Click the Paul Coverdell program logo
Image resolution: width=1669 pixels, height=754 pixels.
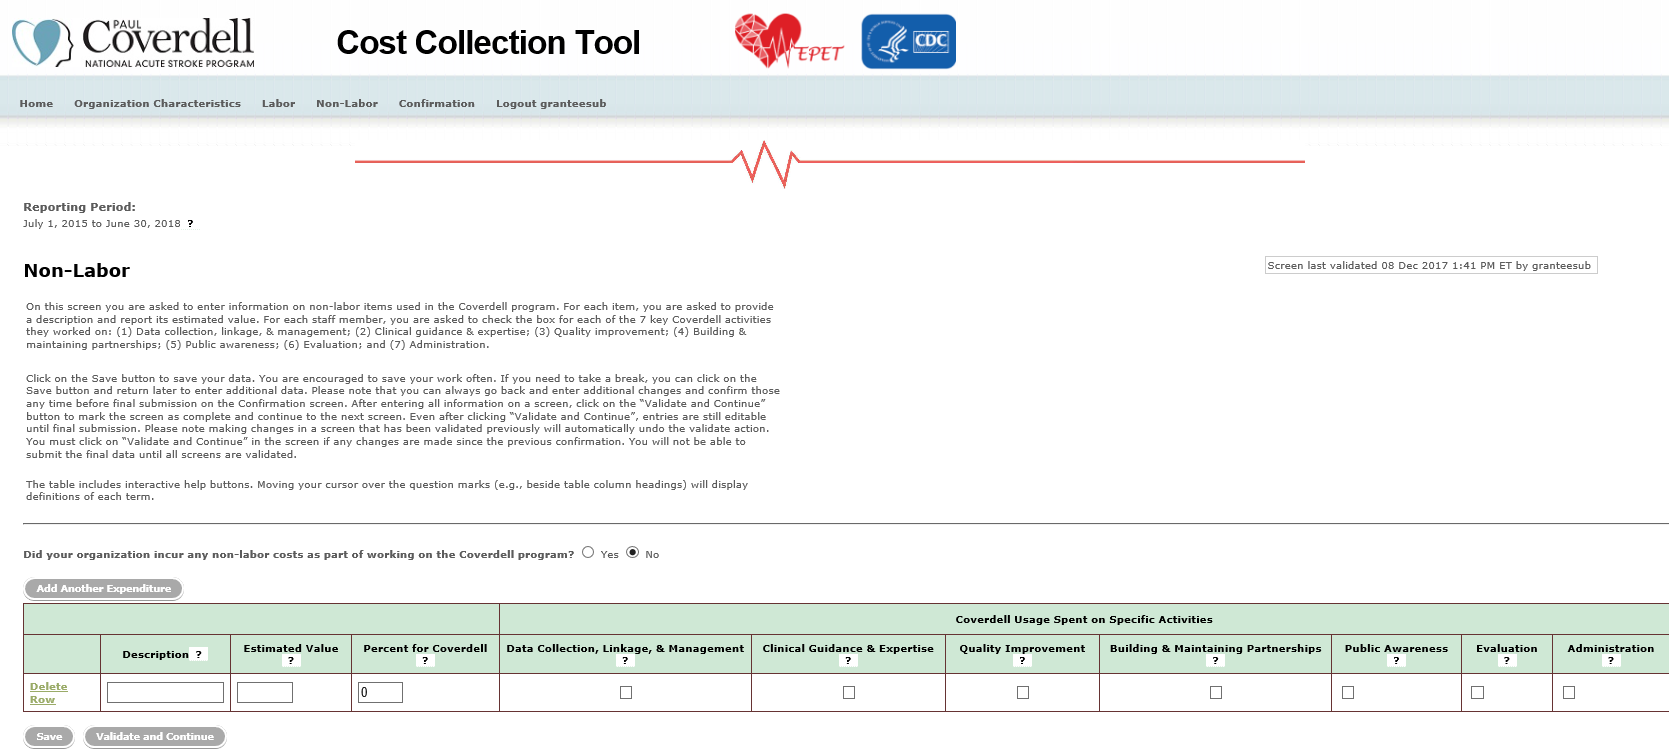coord(133,42)
